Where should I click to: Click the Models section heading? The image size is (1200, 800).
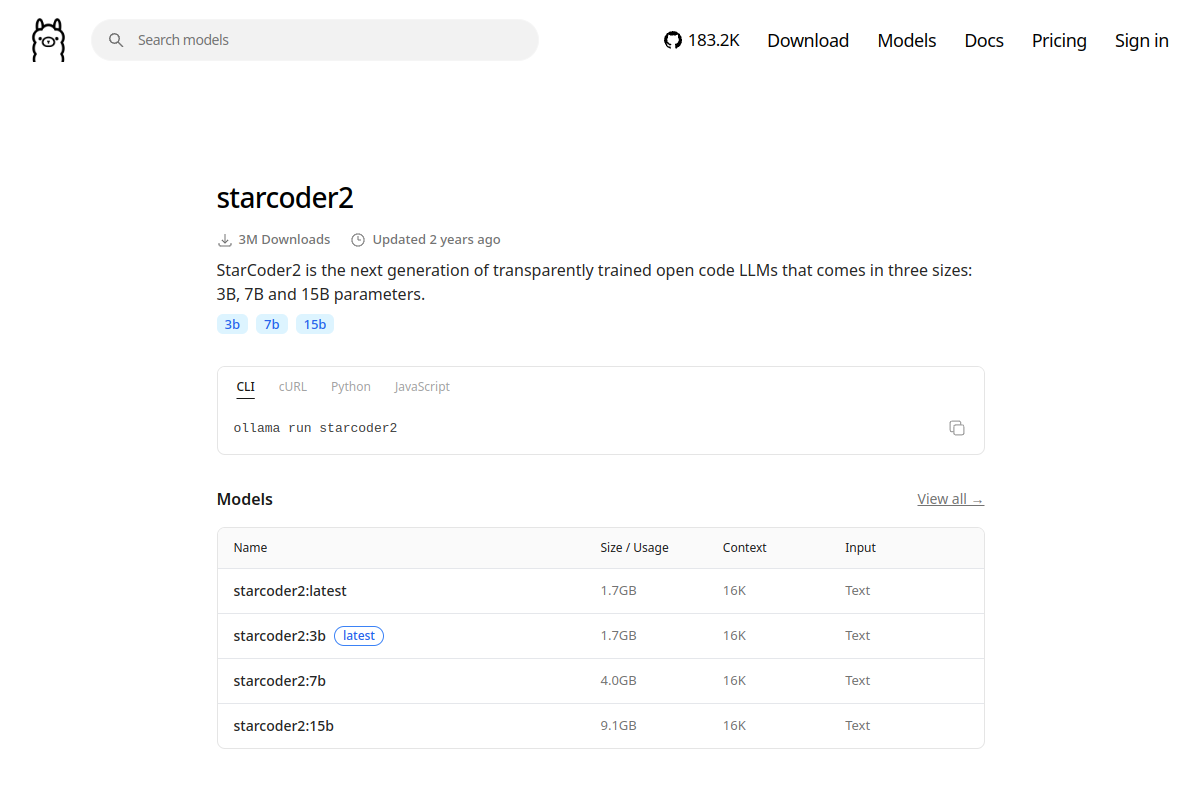(245, 499)
